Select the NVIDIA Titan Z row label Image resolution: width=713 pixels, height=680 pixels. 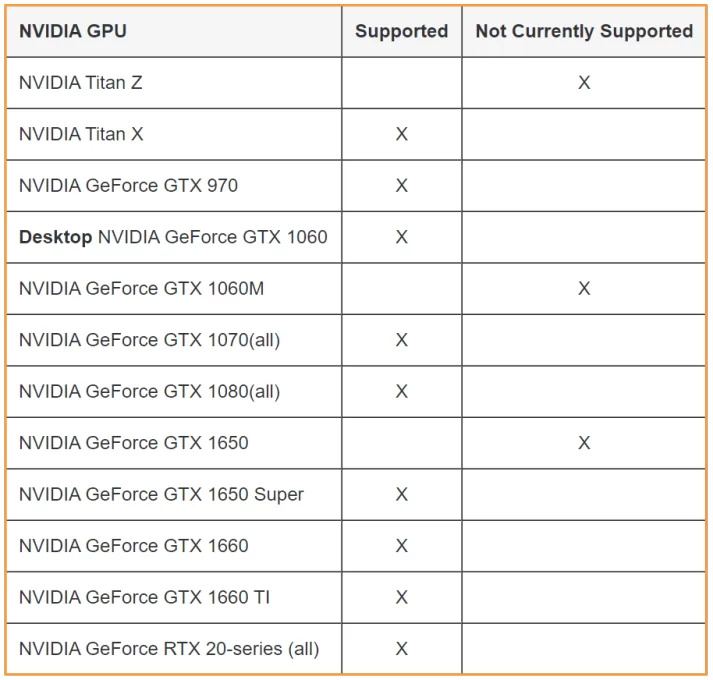(x=81, y=83)
